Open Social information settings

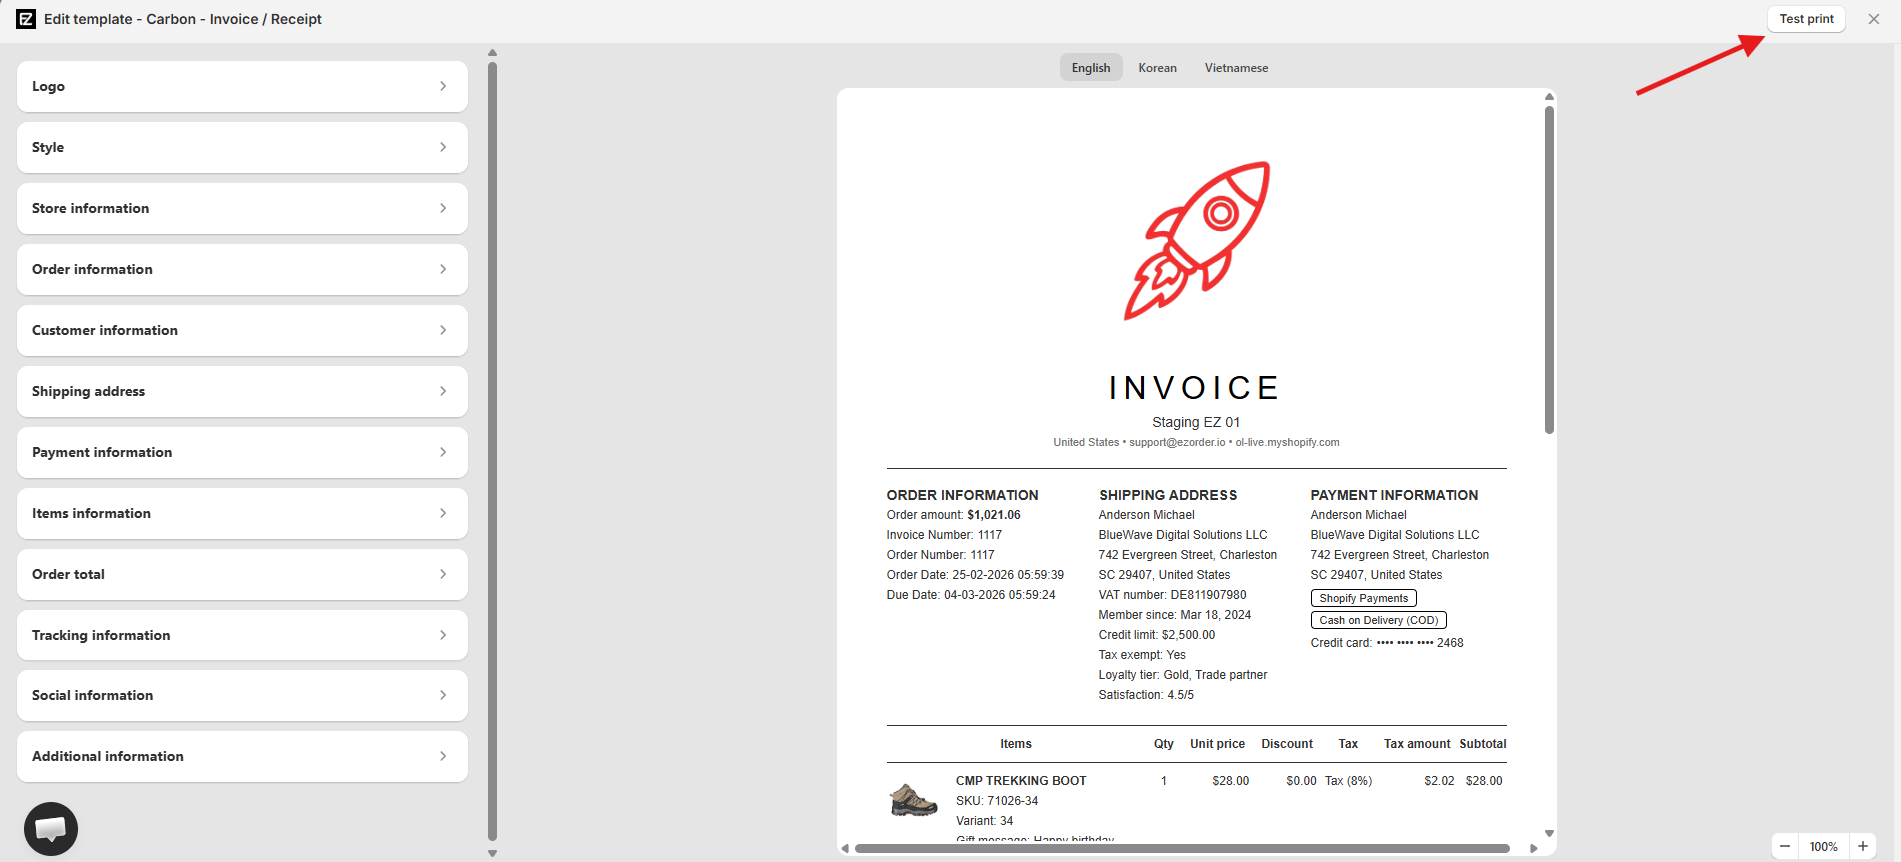click(x=242, y=695)
